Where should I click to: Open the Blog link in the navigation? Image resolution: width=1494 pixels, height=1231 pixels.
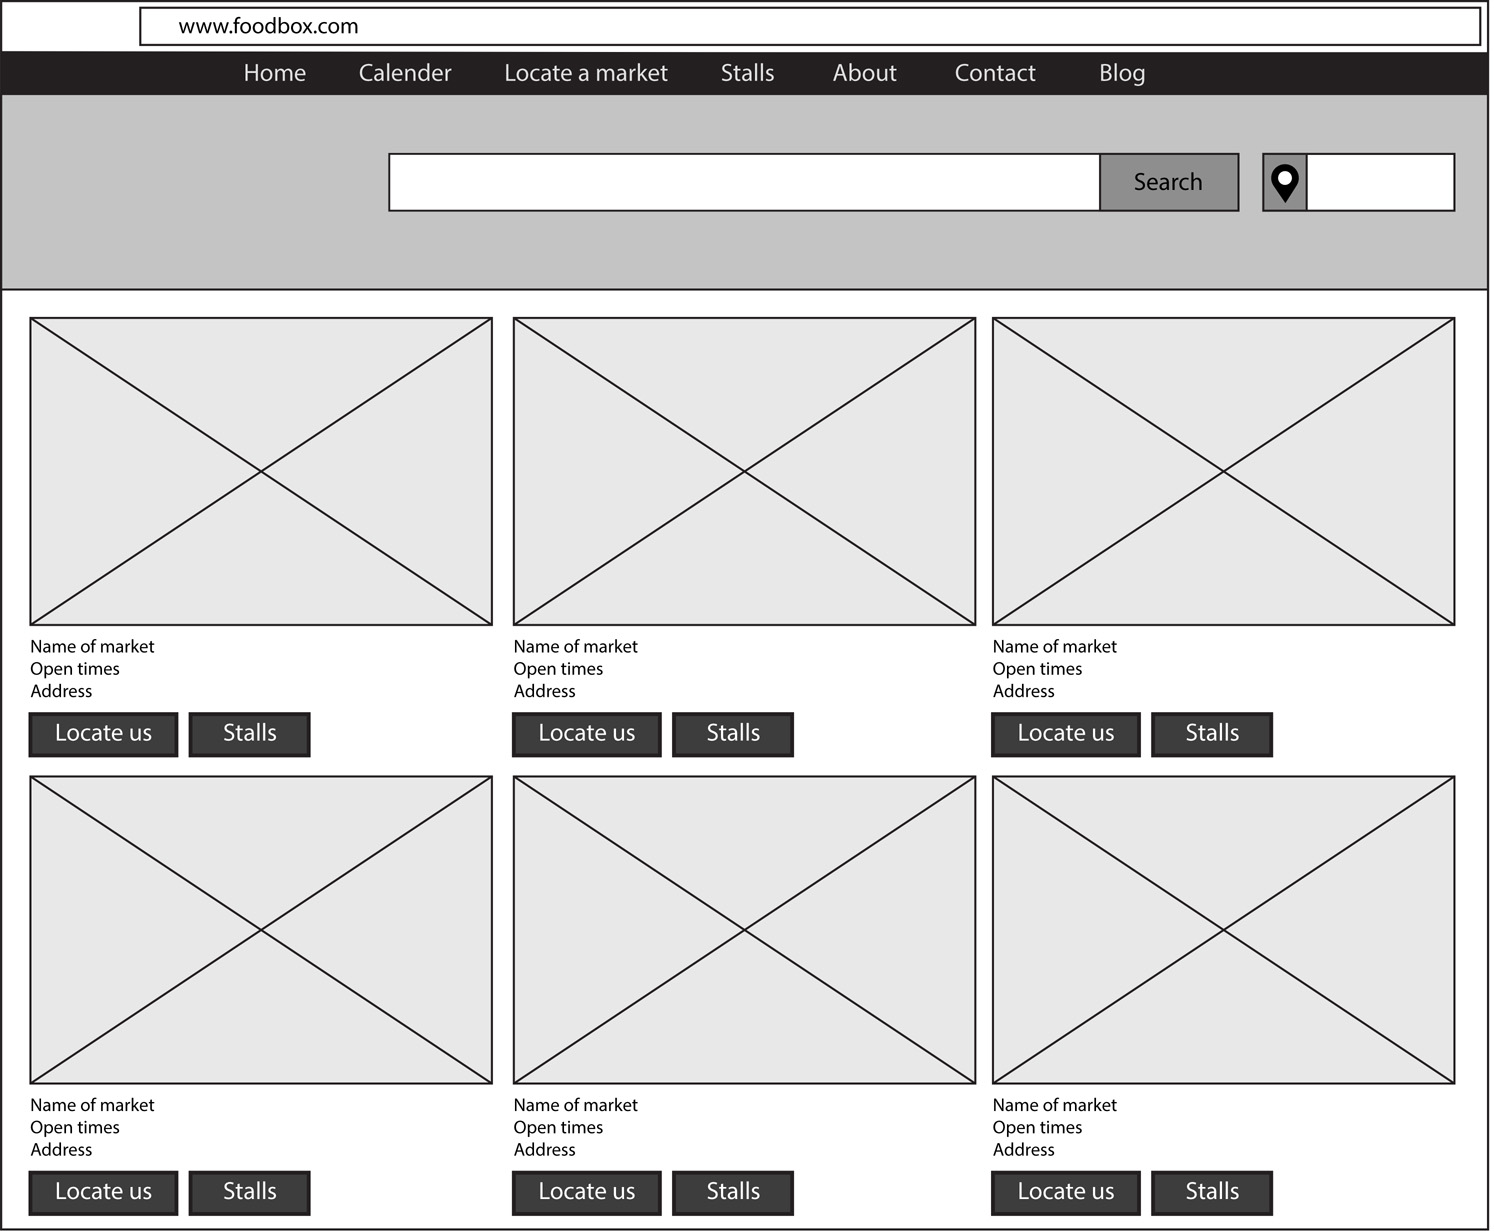pos(1122,73)
